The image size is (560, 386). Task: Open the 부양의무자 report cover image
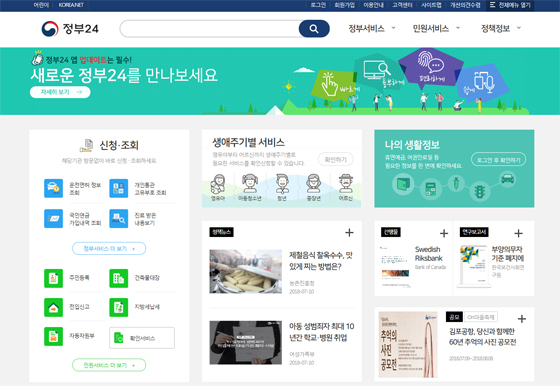(473, 266)
